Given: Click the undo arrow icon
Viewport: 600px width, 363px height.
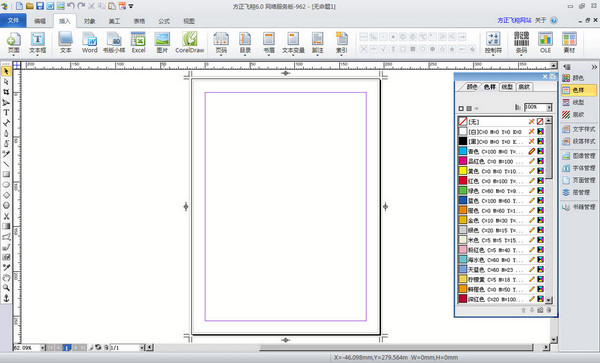Looking at the screenshot, I should (70, 6).
